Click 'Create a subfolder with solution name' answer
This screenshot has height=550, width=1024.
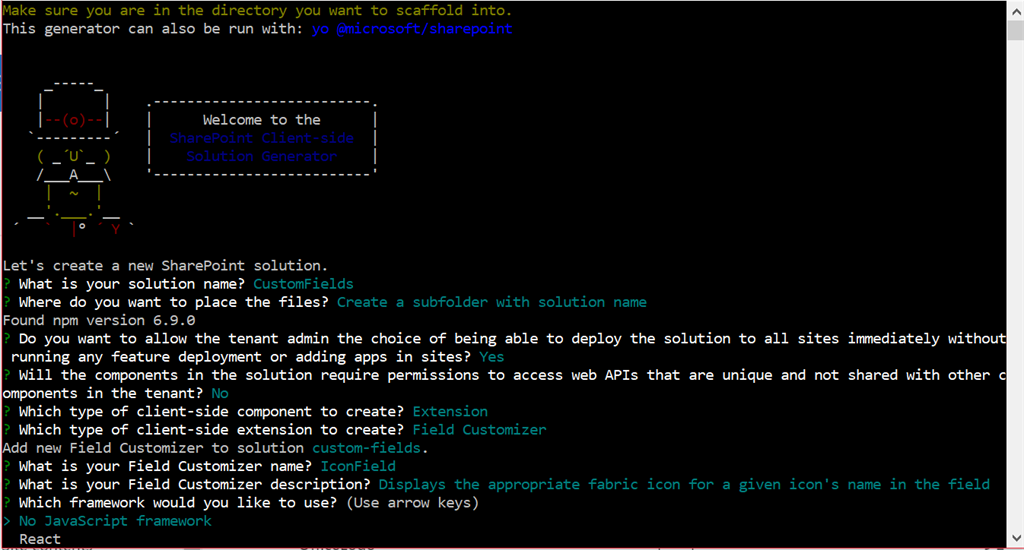point(492,302)
